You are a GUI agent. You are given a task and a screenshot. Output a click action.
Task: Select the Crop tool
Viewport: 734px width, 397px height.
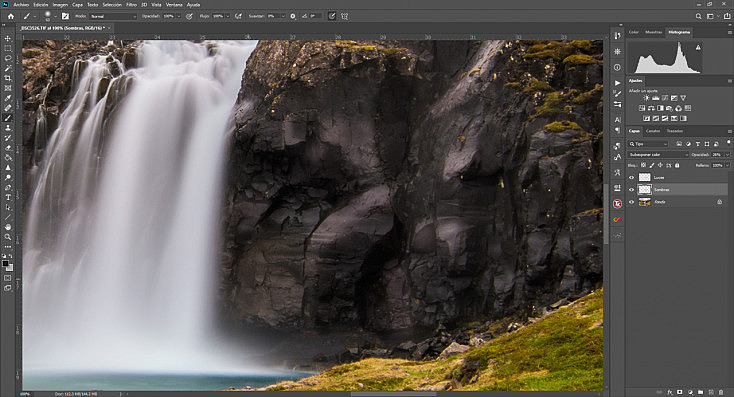click(8, 78)
